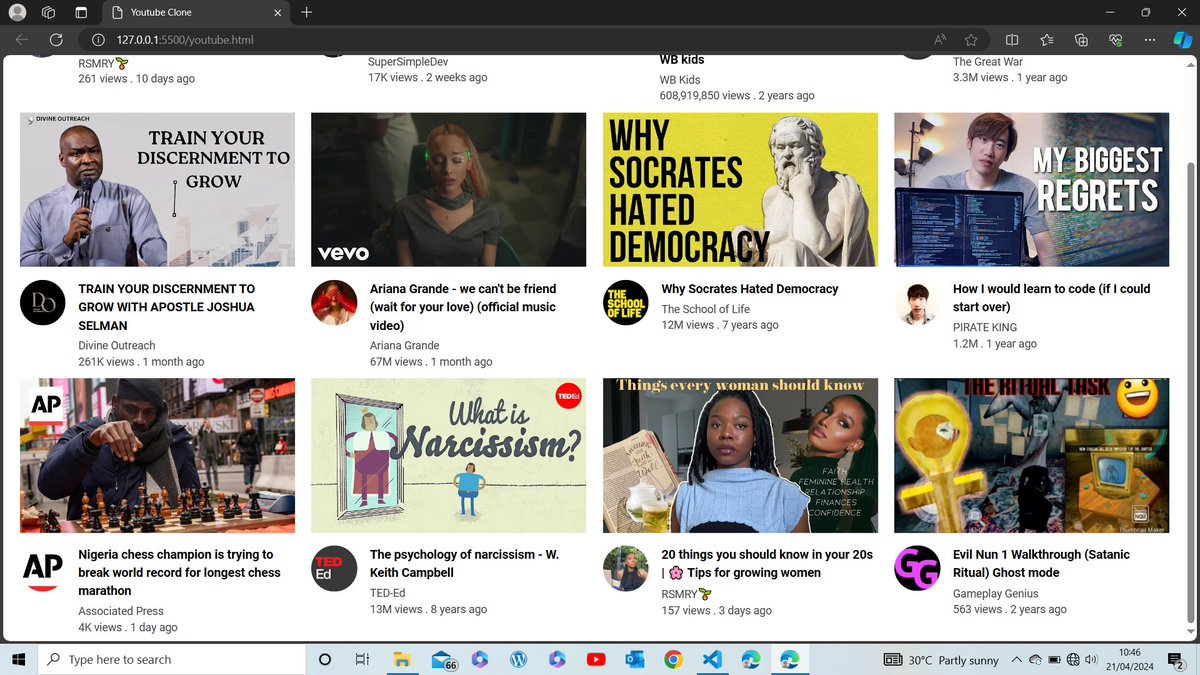1200x675 pixels.
Task: Play the Evil Nun ritual task thumbnail
Action: click(x=1031, y=455)
